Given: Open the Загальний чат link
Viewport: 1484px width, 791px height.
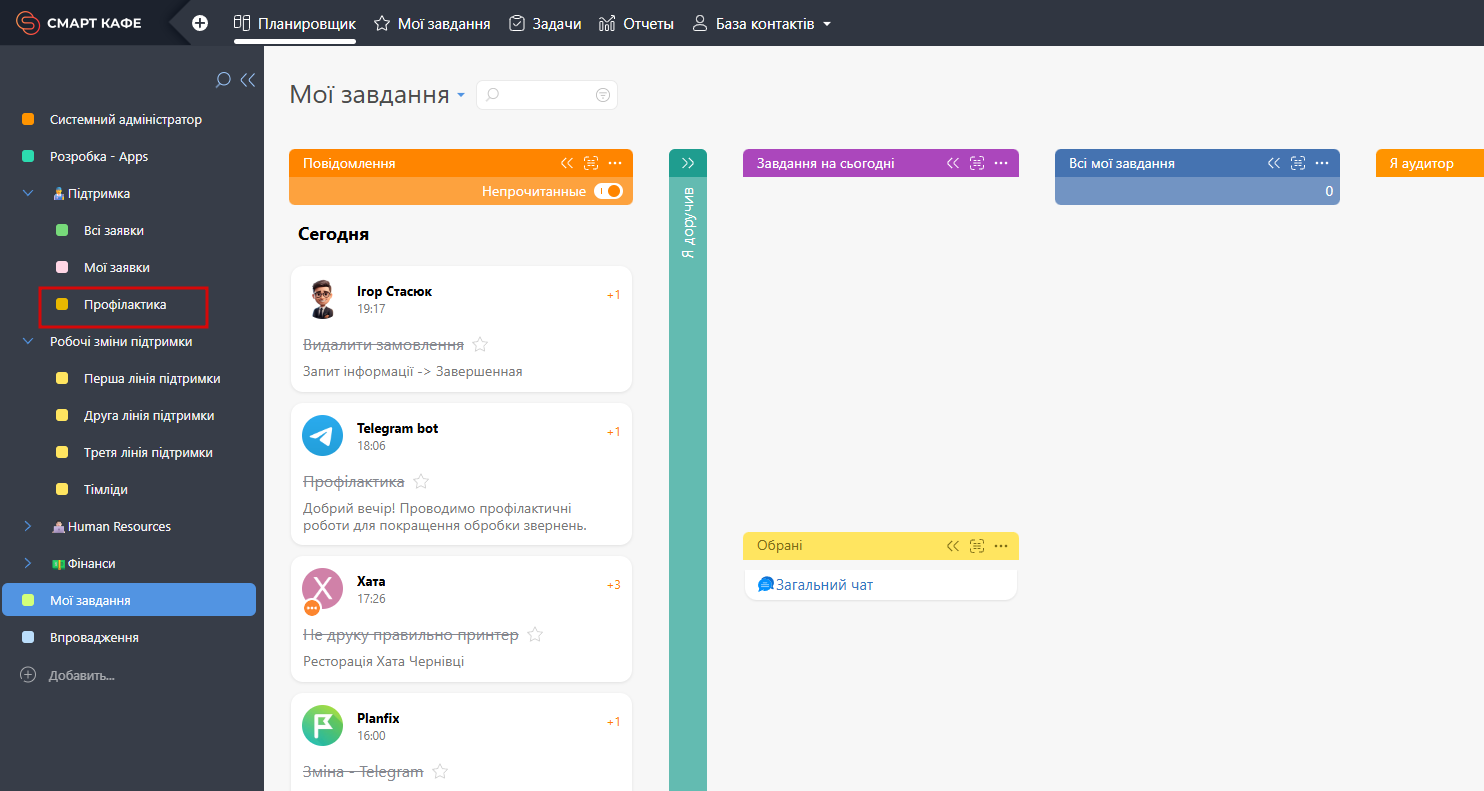Looking at the screenshot, I should pos(824,585).
